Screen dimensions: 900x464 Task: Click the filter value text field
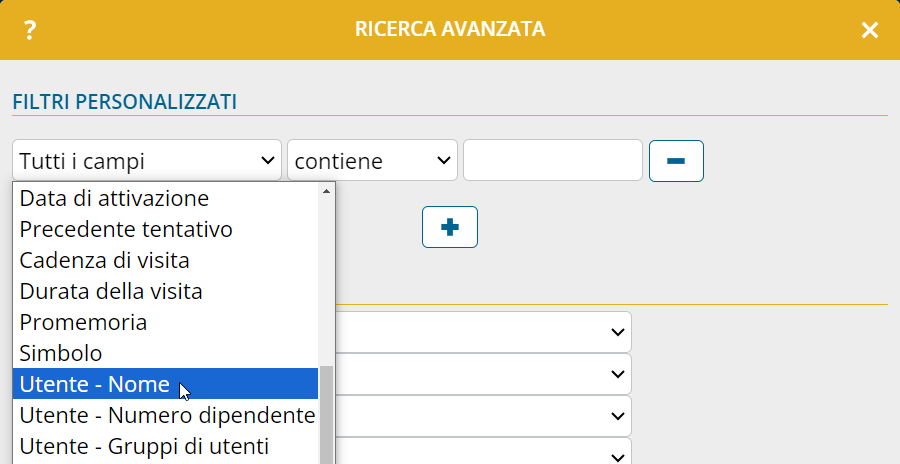click(553, 160)
